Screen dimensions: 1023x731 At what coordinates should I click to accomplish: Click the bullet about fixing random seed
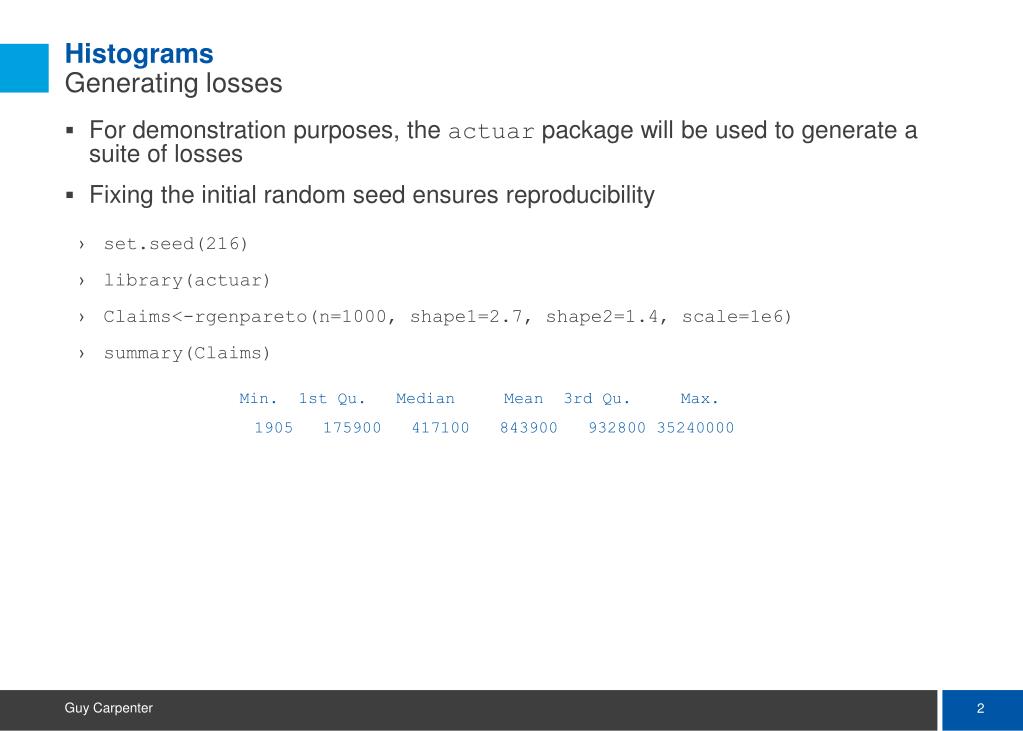click(372, 195)
